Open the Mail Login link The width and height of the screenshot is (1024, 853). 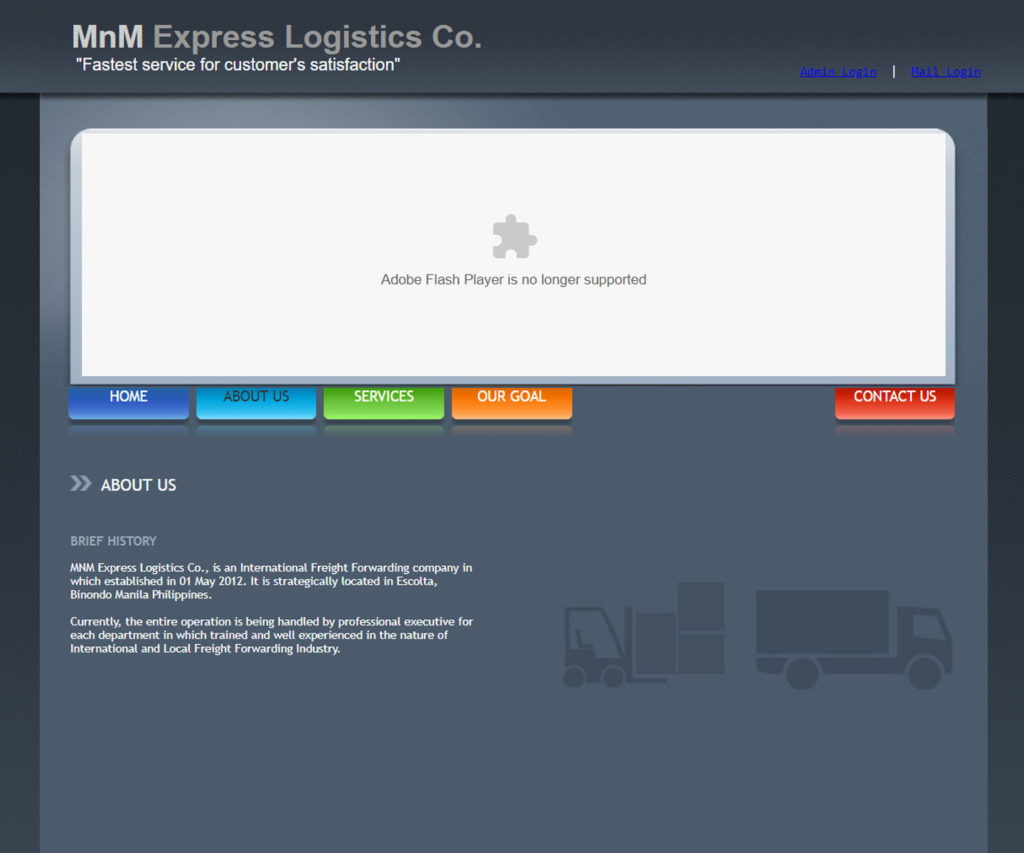click(x=946, y=72)
